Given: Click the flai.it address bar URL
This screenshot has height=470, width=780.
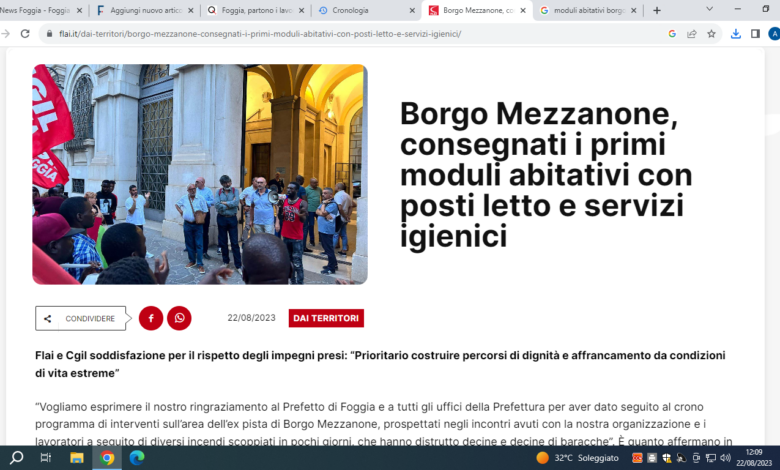Looking at the screenshot, I should (260, 34).
